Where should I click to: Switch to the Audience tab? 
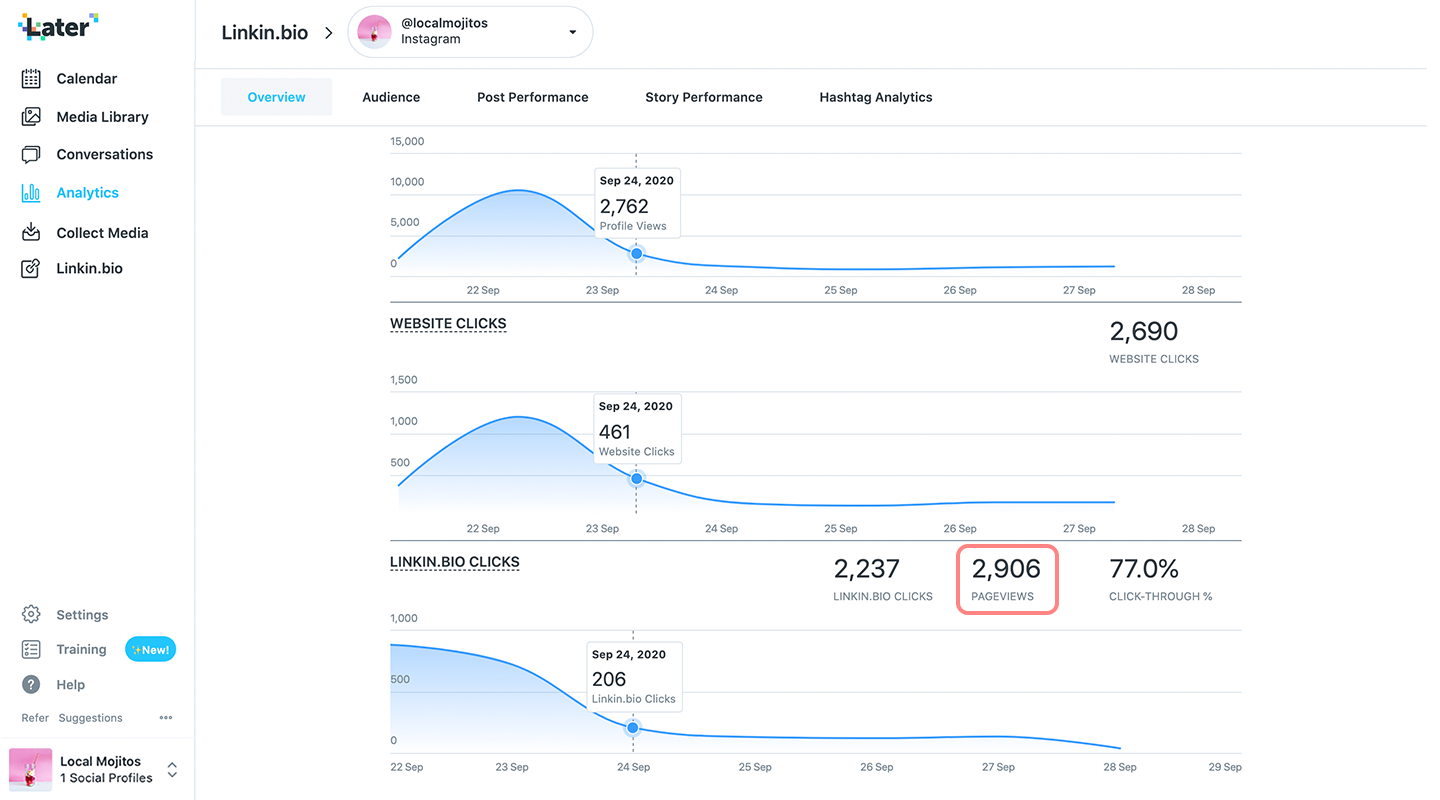click(391, 97)
